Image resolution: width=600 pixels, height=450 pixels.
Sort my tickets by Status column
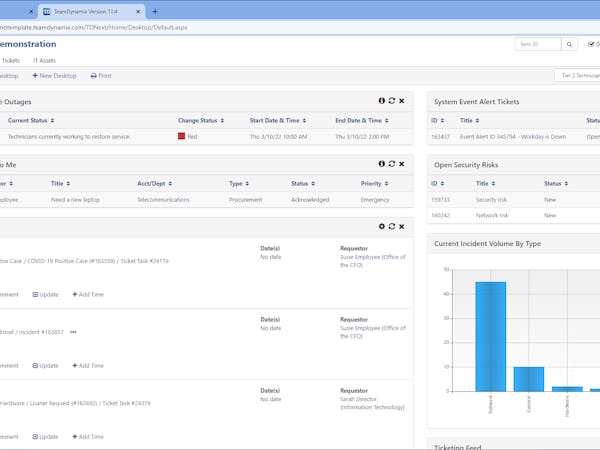point(303,184)
